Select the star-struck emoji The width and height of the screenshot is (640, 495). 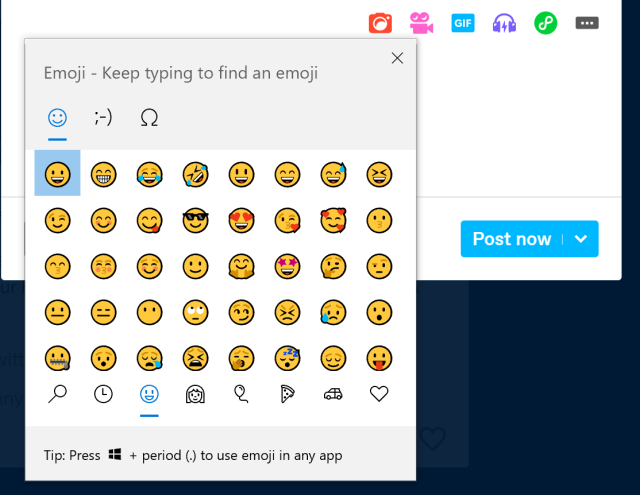(x=287, y=265)
